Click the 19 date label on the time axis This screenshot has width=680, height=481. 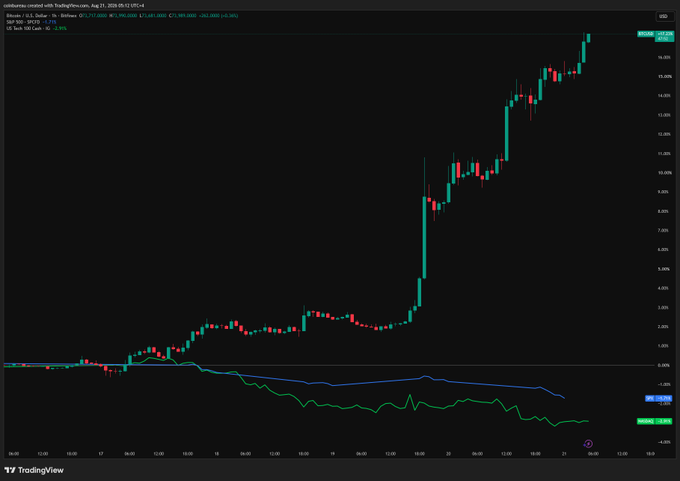[x=333, y=454]
